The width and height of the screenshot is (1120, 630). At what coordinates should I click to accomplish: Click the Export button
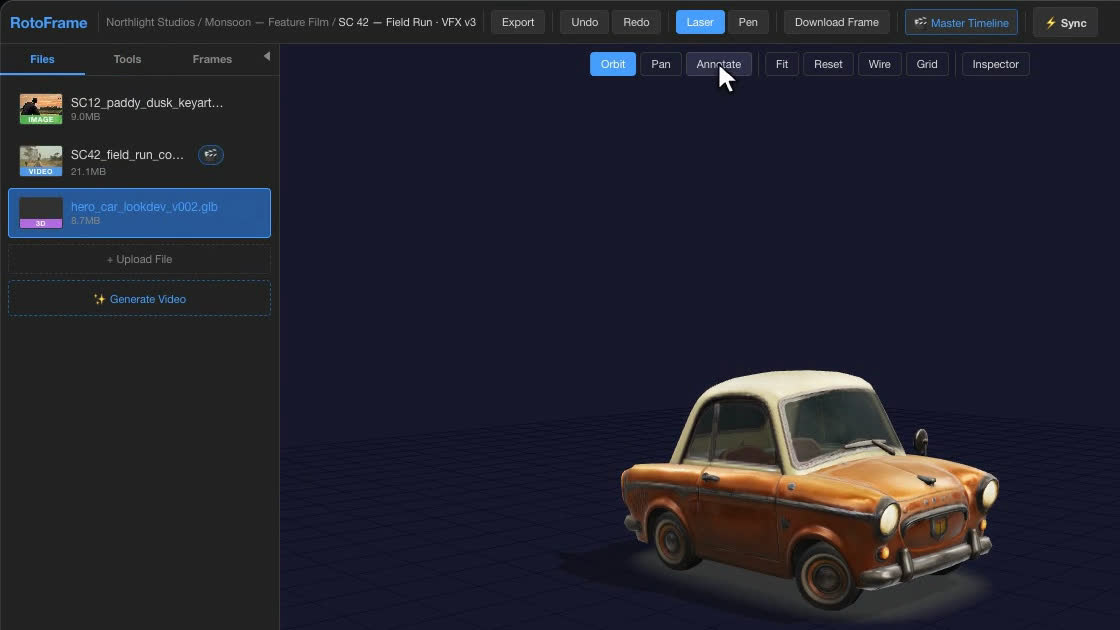tap(518, 22)
